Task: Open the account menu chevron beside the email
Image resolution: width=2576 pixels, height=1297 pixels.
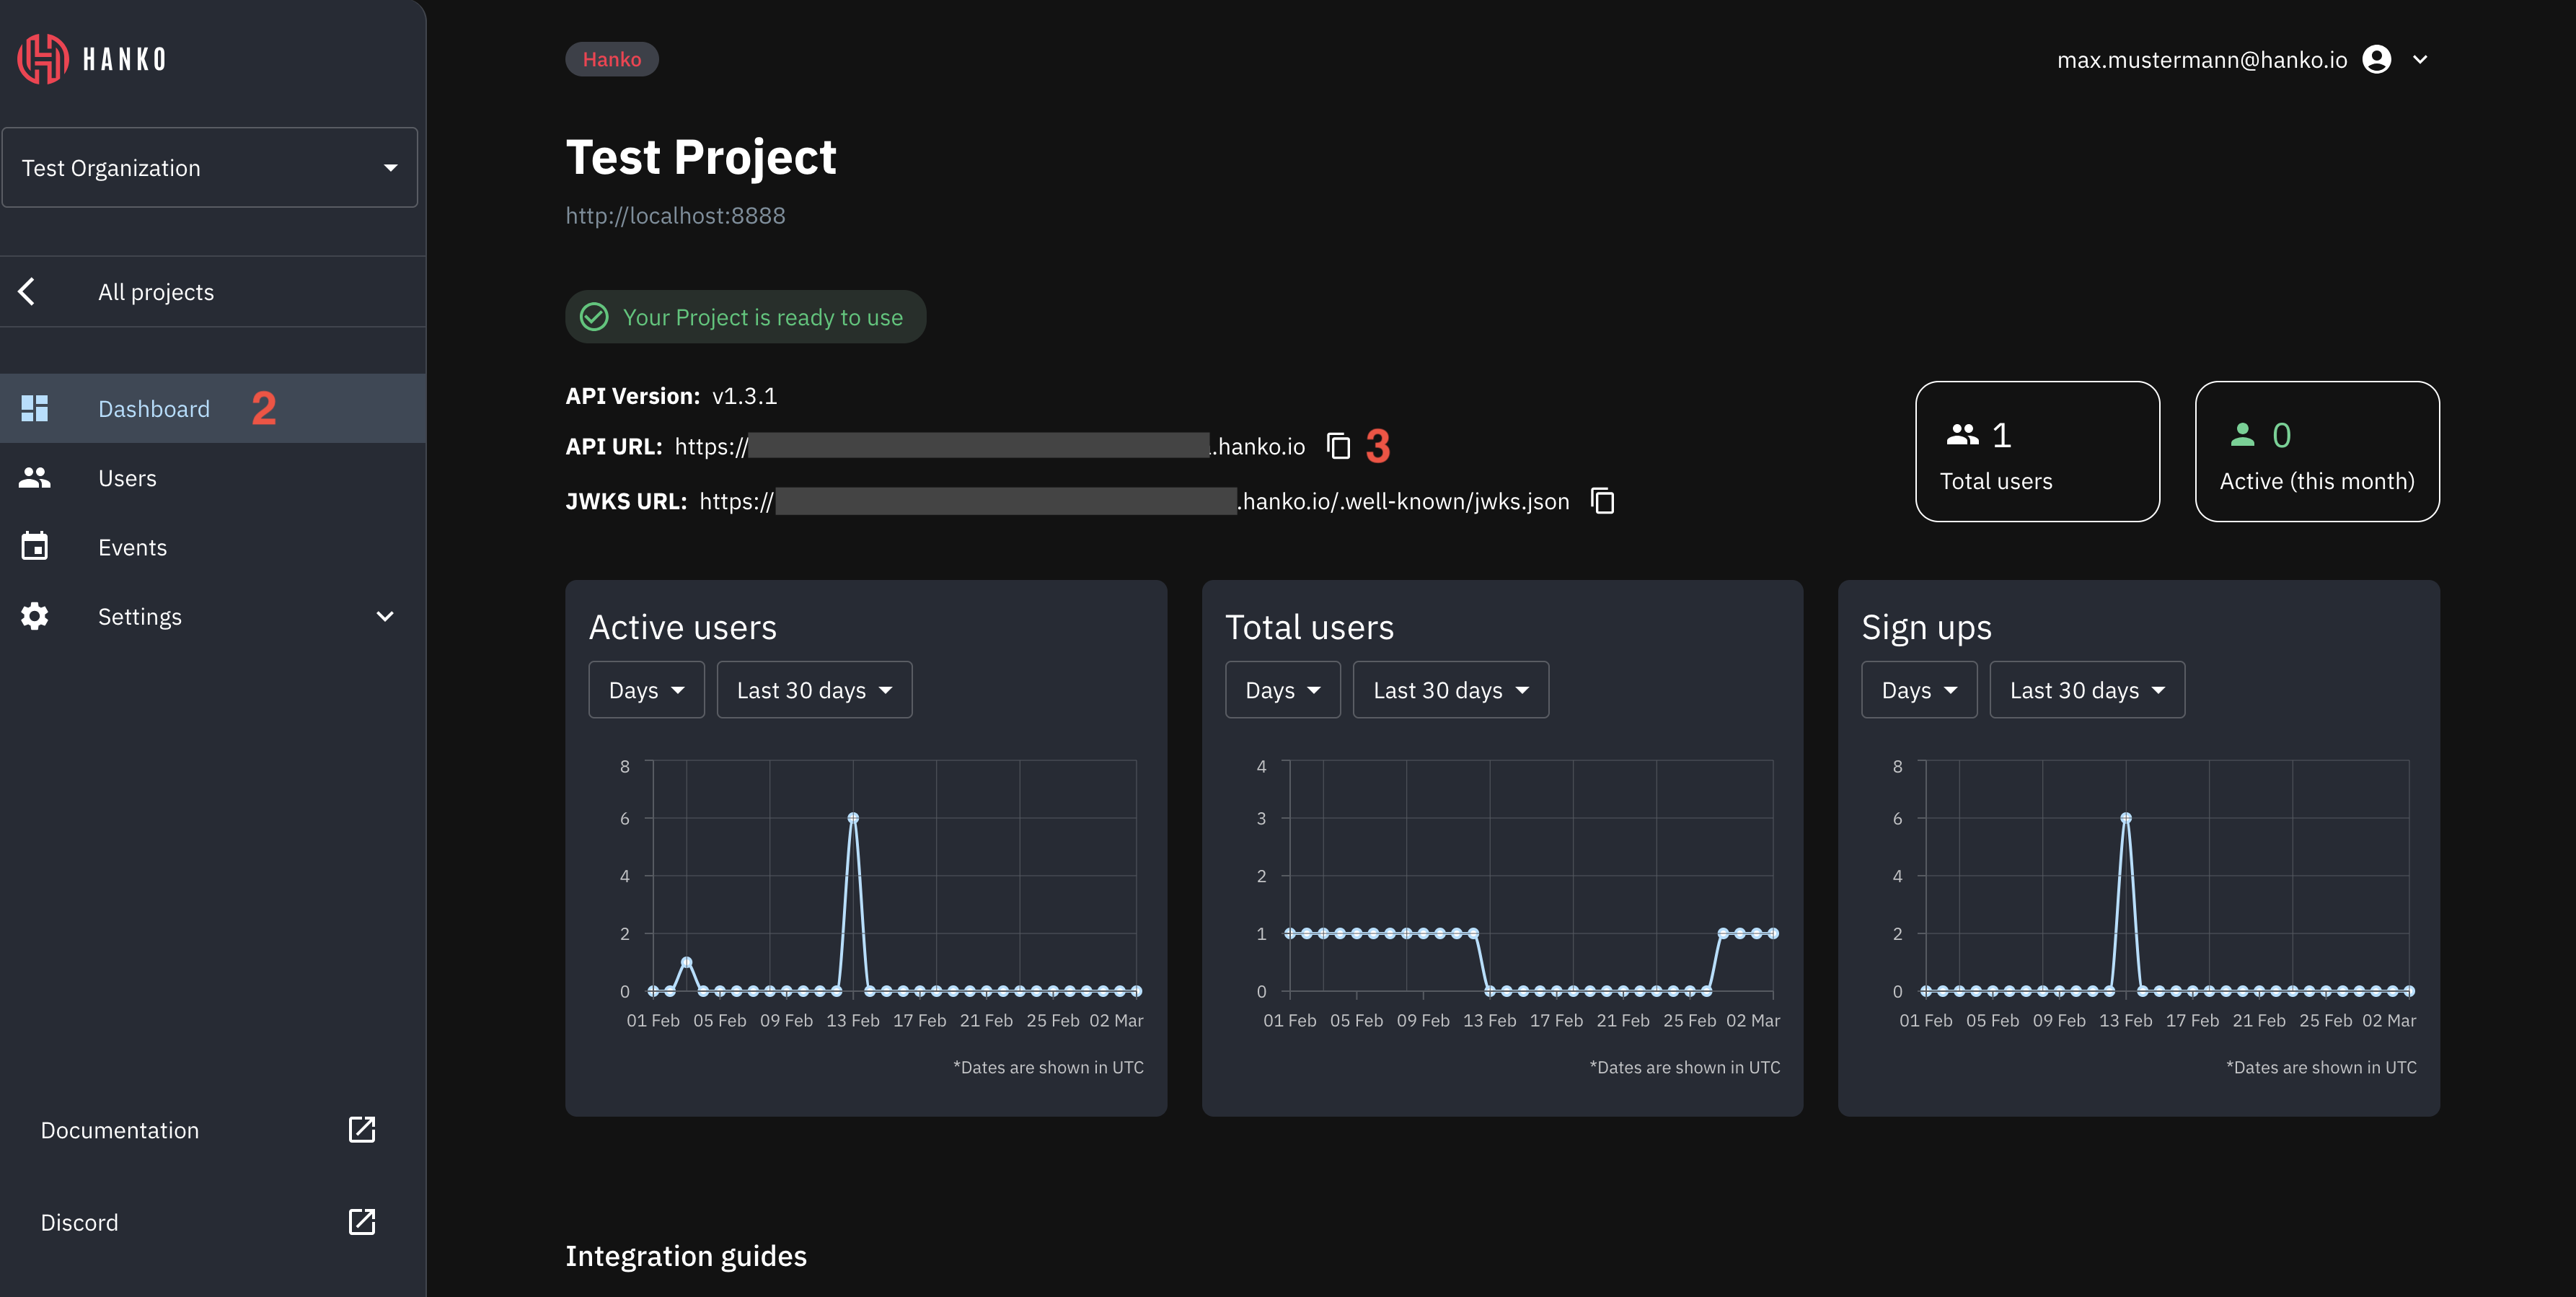Action: click(x=2420, y=60)
